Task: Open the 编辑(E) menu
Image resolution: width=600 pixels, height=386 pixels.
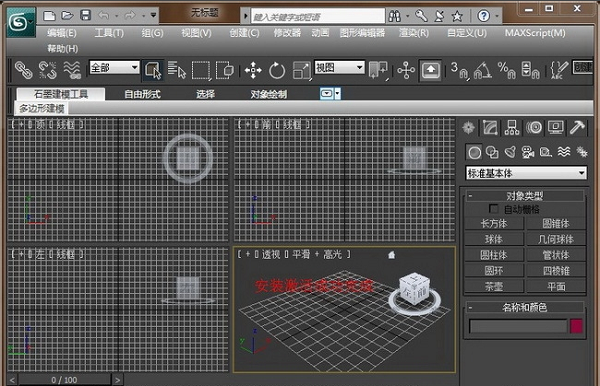Action: tap(62, 33)
